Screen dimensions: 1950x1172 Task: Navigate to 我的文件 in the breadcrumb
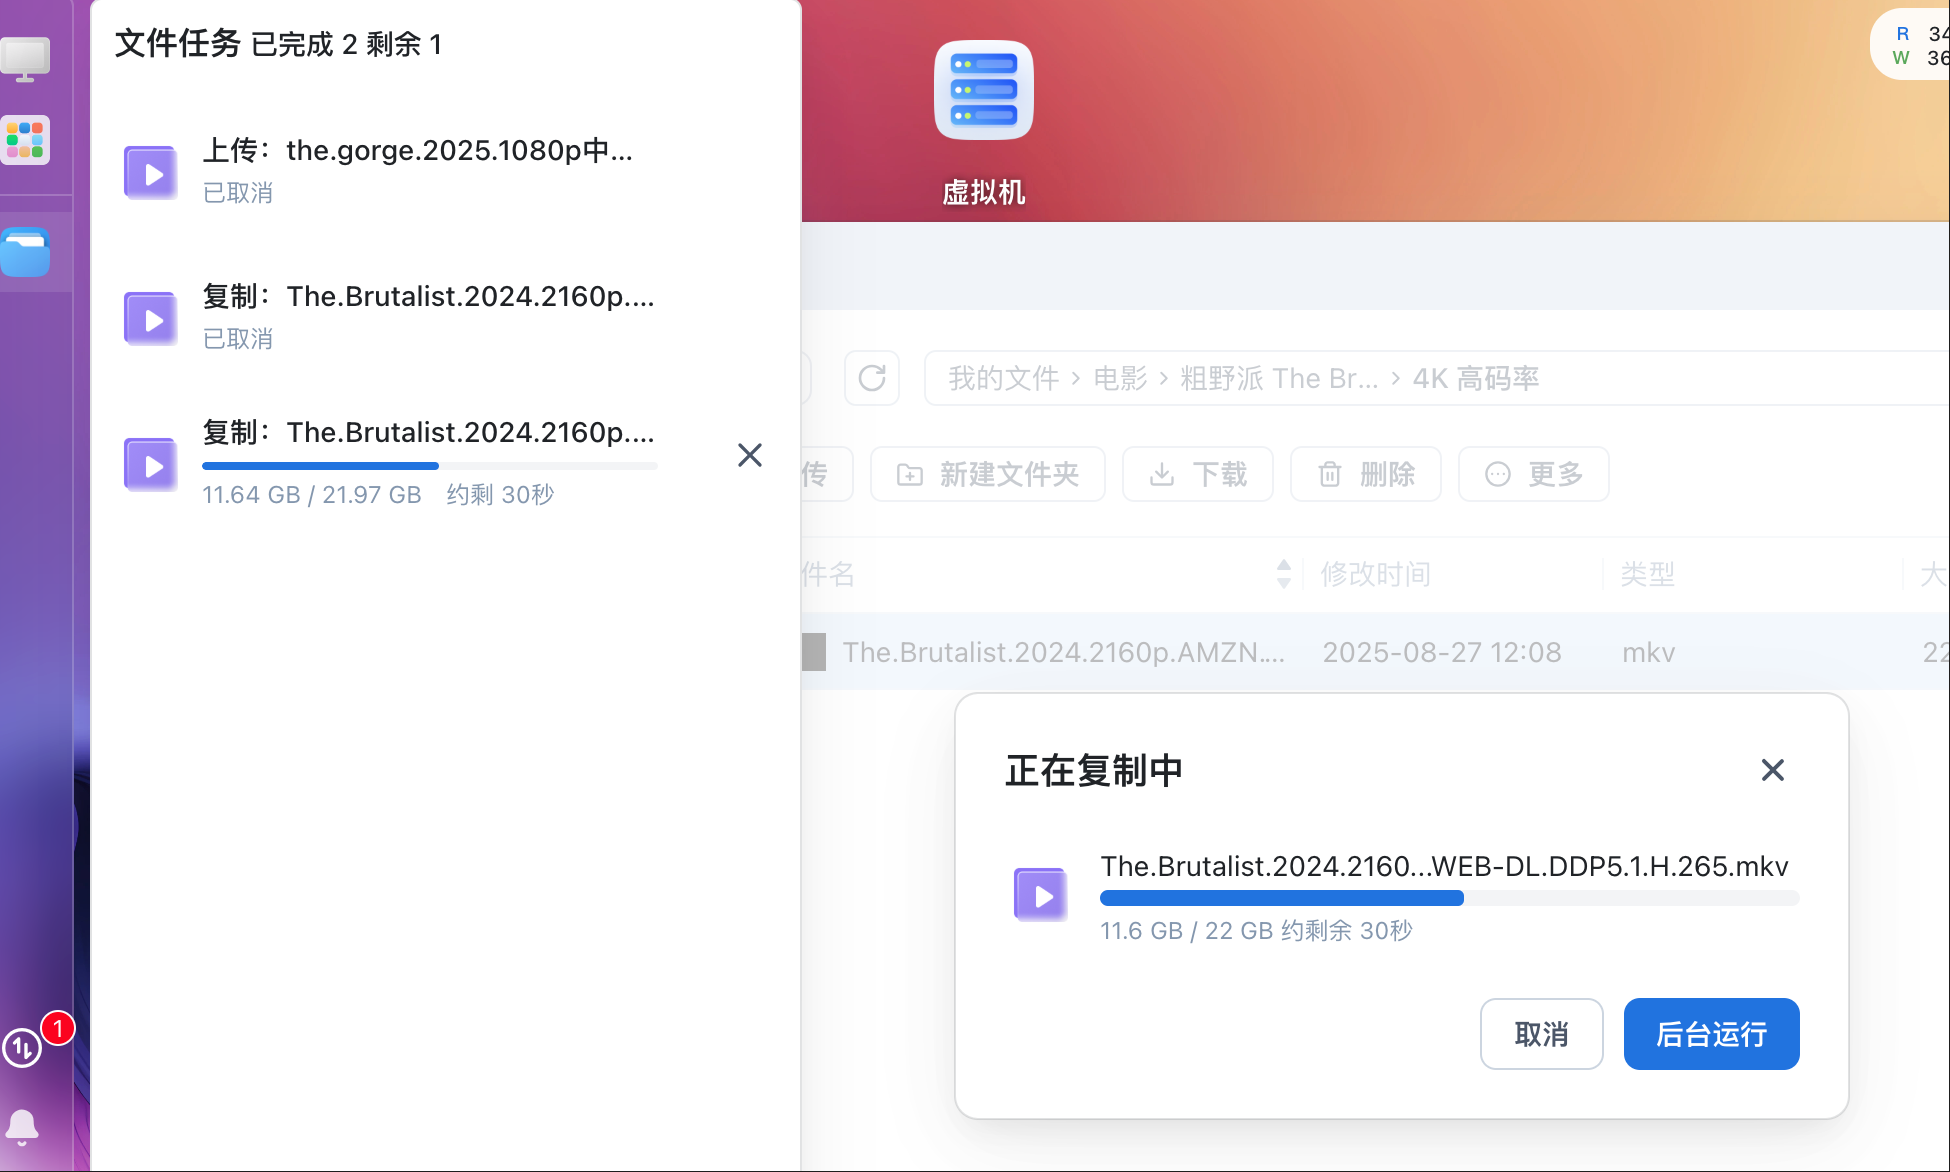coord(1002,378)
